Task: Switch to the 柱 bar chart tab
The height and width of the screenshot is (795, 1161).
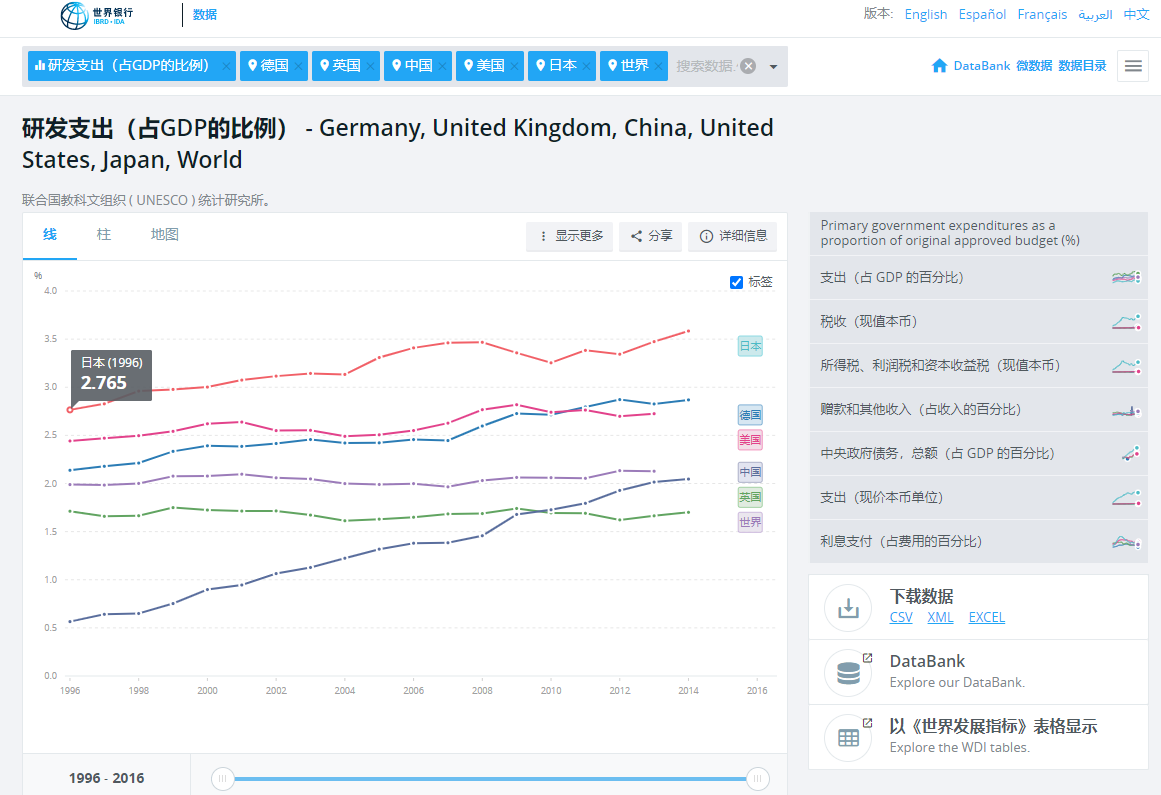Action: click(104, 235)
